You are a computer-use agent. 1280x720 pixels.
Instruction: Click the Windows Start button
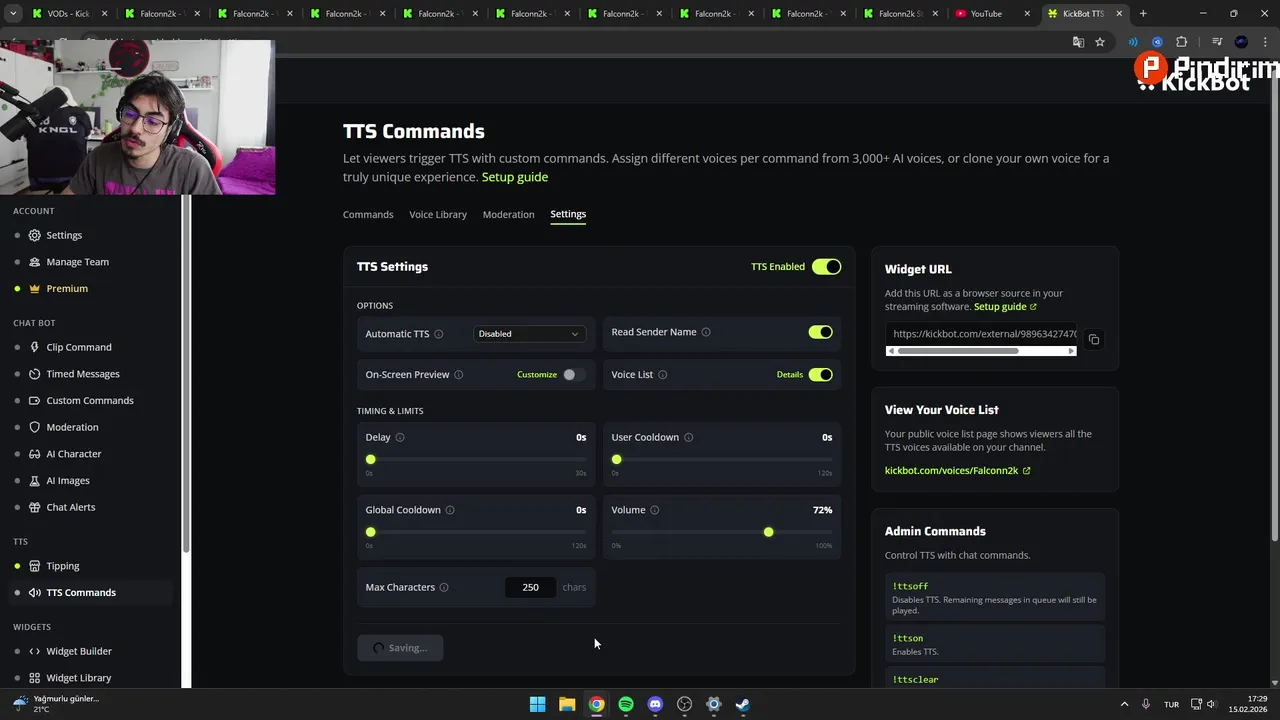pyautogui.click(x=537, y=704)
